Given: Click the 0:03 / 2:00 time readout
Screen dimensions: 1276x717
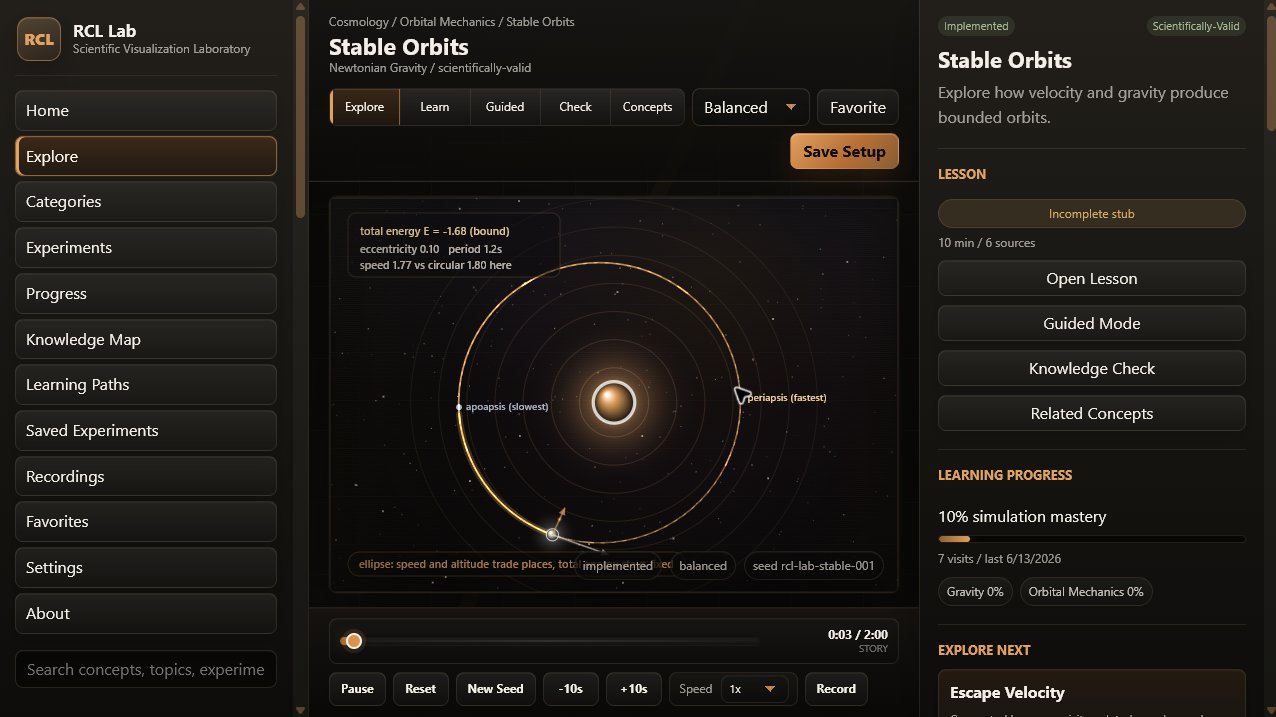Looking at the screenshot, I should (857, 634).
